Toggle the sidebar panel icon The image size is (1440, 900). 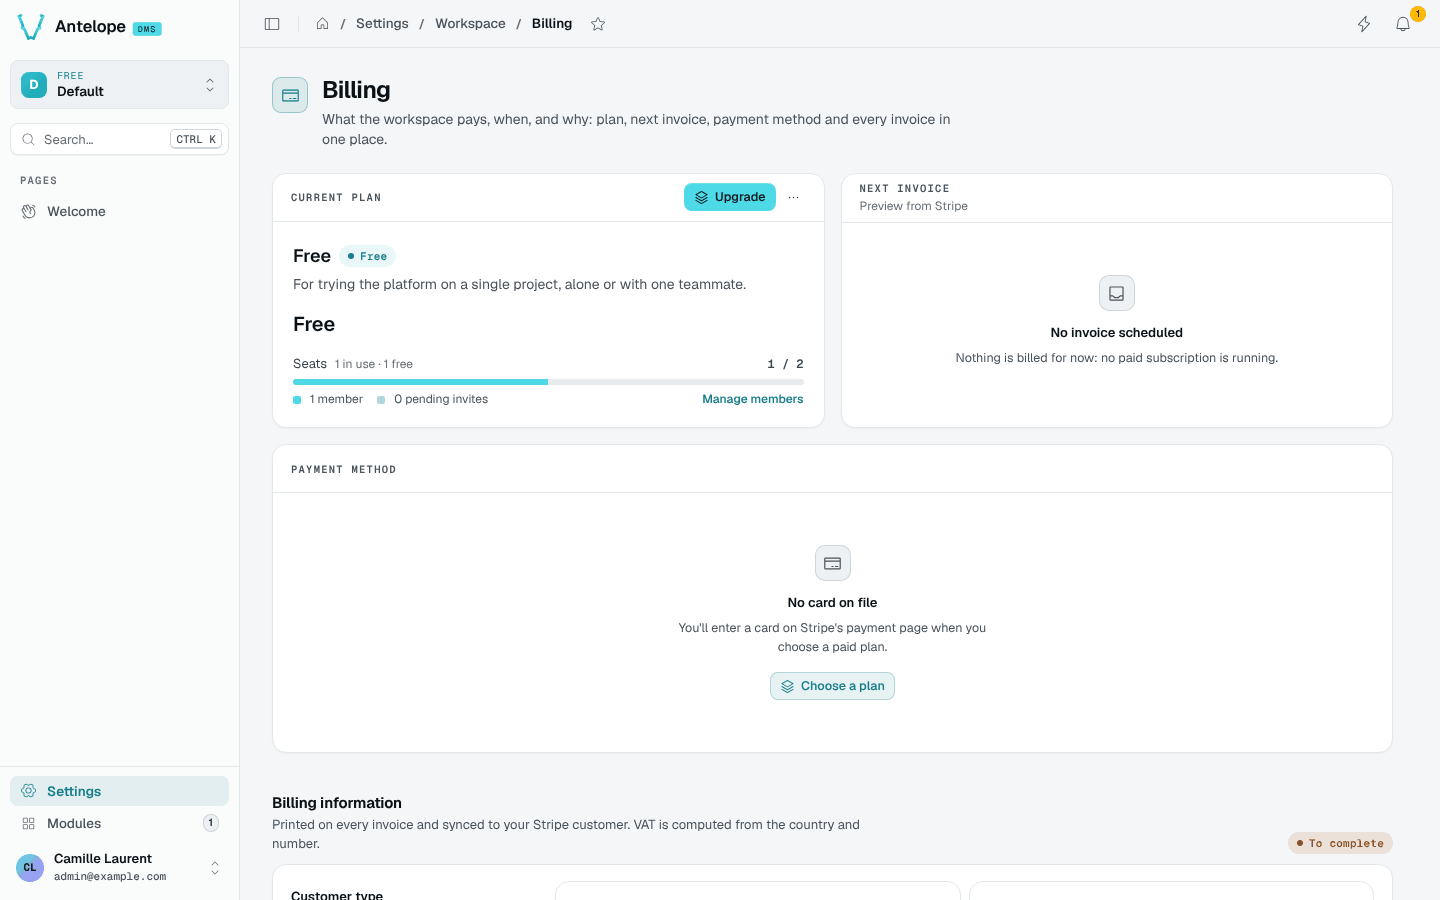[x=272, y=24]
